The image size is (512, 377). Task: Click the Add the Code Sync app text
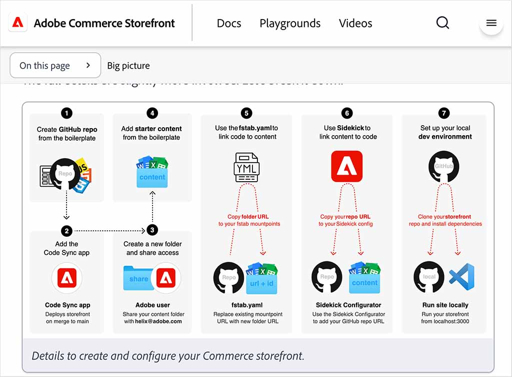click(67, 248)
